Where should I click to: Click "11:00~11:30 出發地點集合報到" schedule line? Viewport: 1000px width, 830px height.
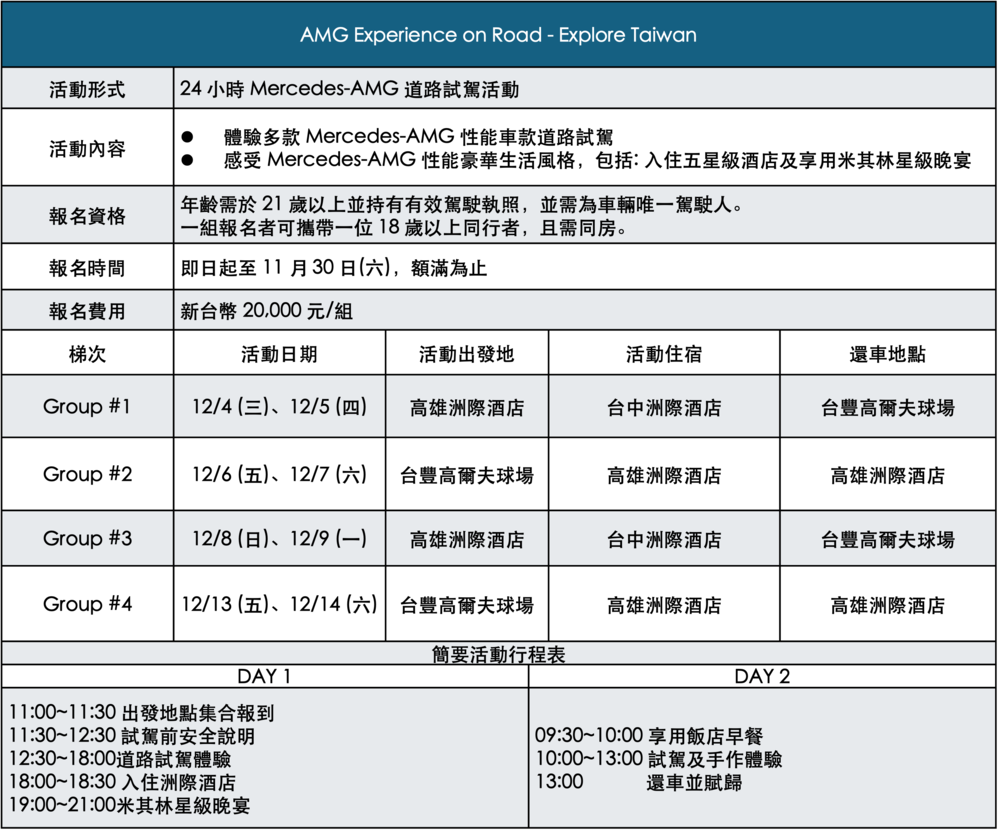pyautogui.click(x=142, y=713)
